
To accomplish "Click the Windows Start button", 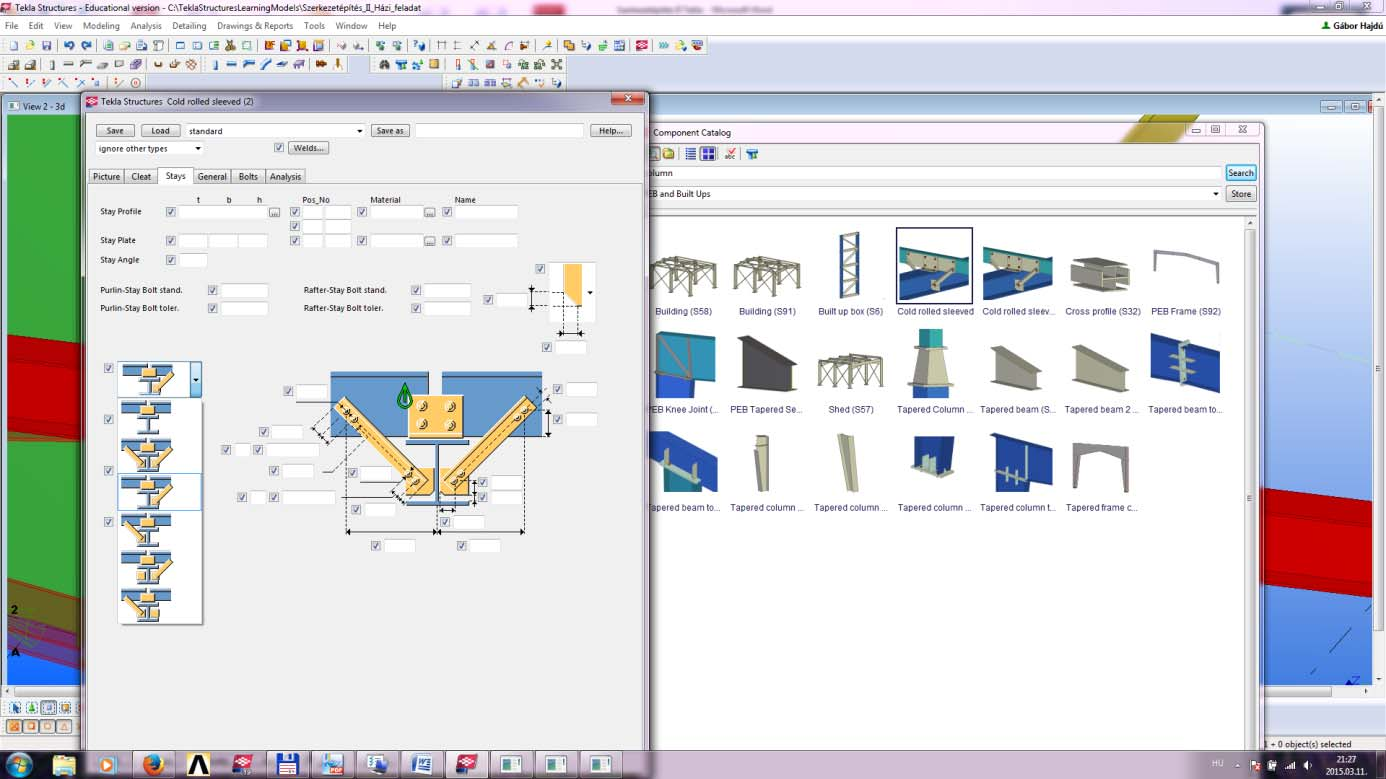I will 19,765.
